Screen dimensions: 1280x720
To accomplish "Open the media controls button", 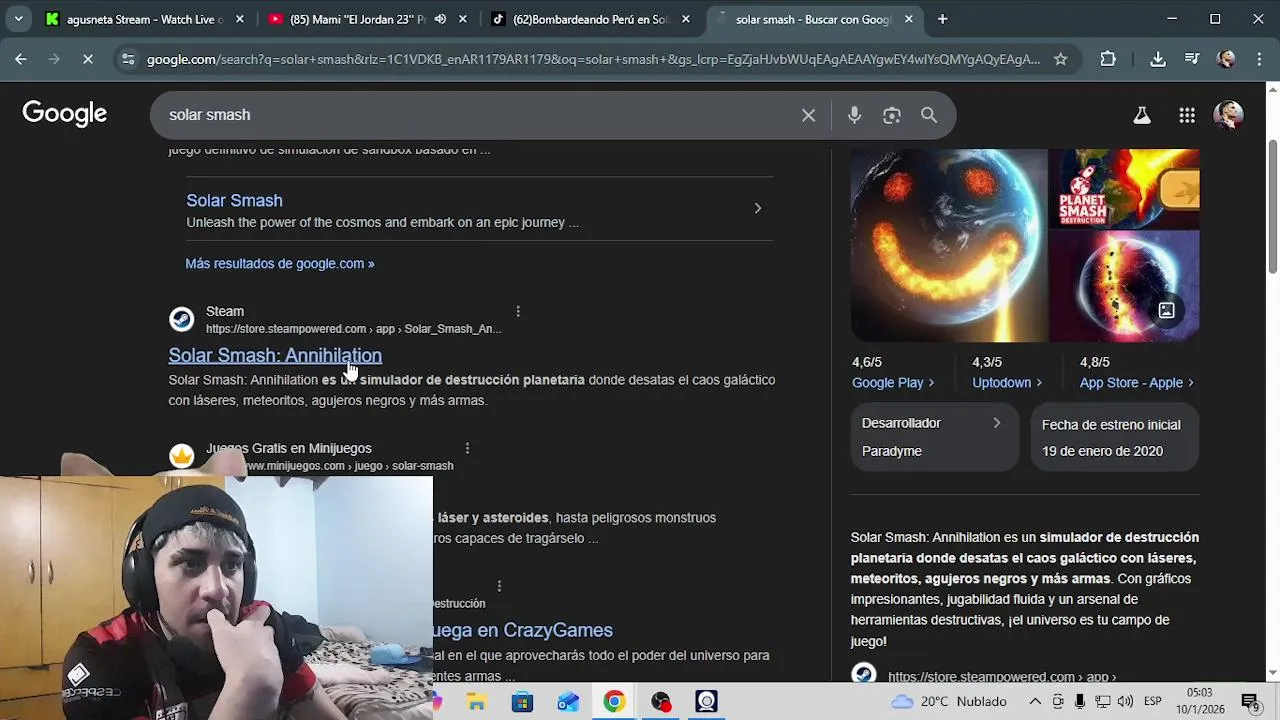I will click(x=1192, y=59).
